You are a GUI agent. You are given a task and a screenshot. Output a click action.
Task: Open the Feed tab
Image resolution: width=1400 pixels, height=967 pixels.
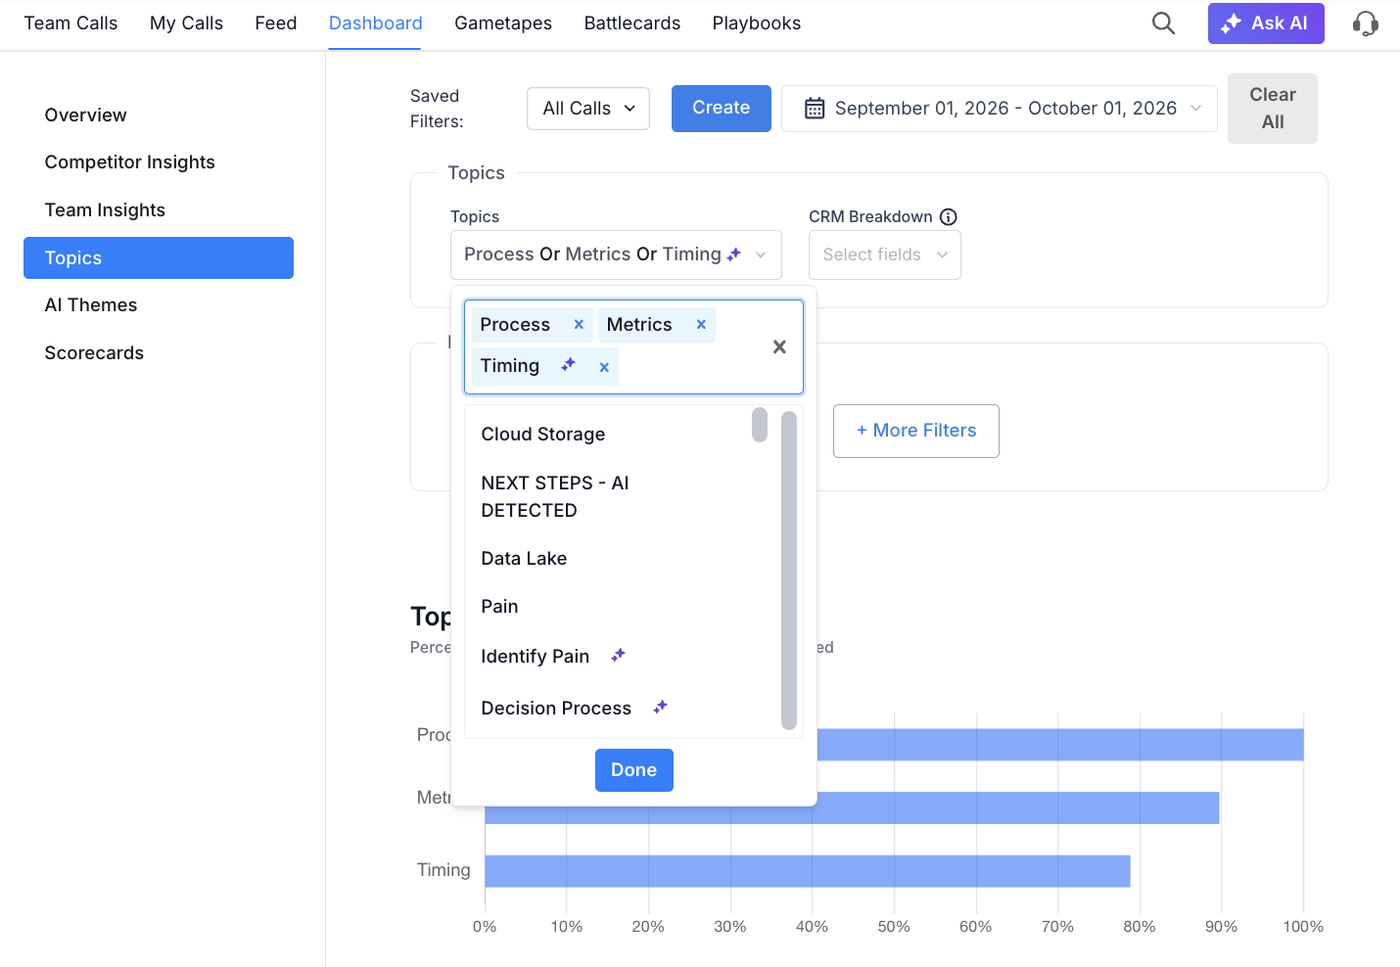276,23
